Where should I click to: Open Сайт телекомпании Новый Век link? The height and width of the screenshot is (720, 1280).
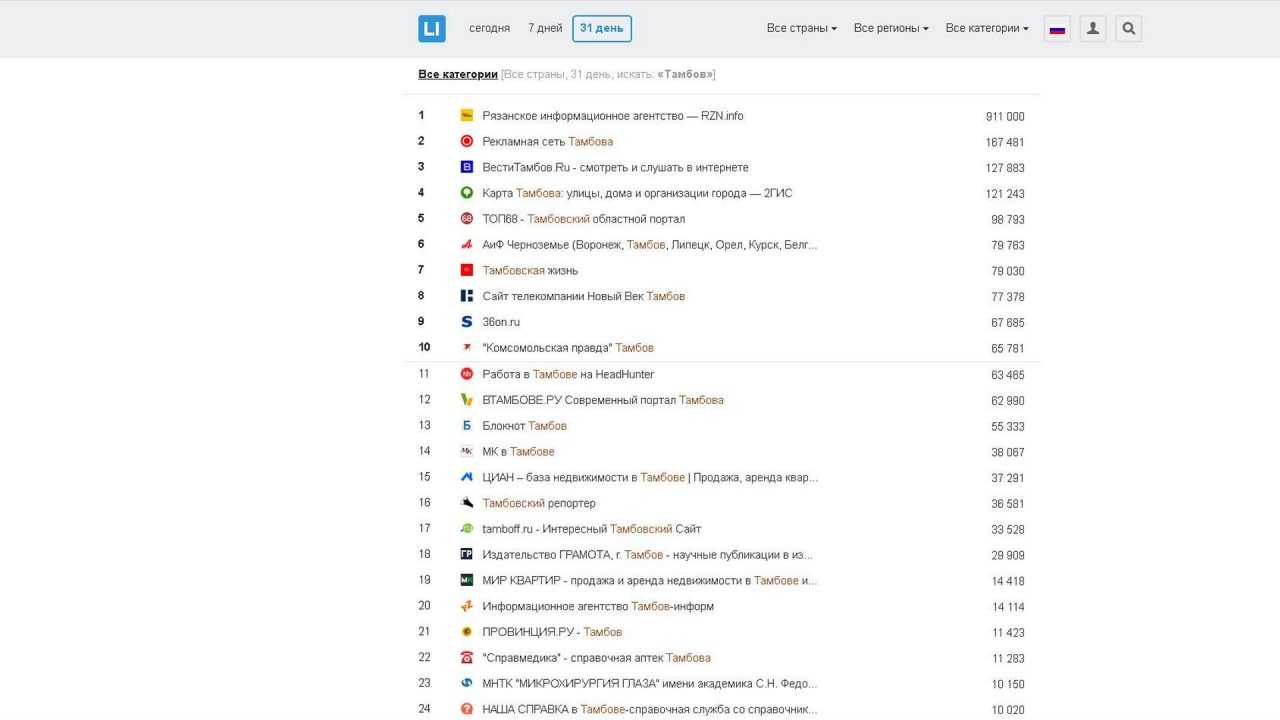tap(584, 296)
